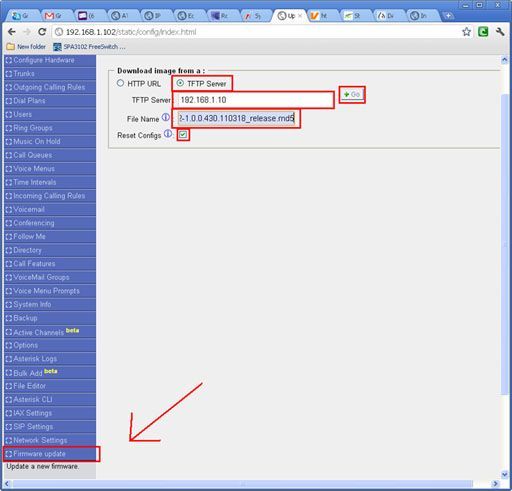Open Music On Hold
The height and width of the screenshot is (491, 512).
(50, 142)
